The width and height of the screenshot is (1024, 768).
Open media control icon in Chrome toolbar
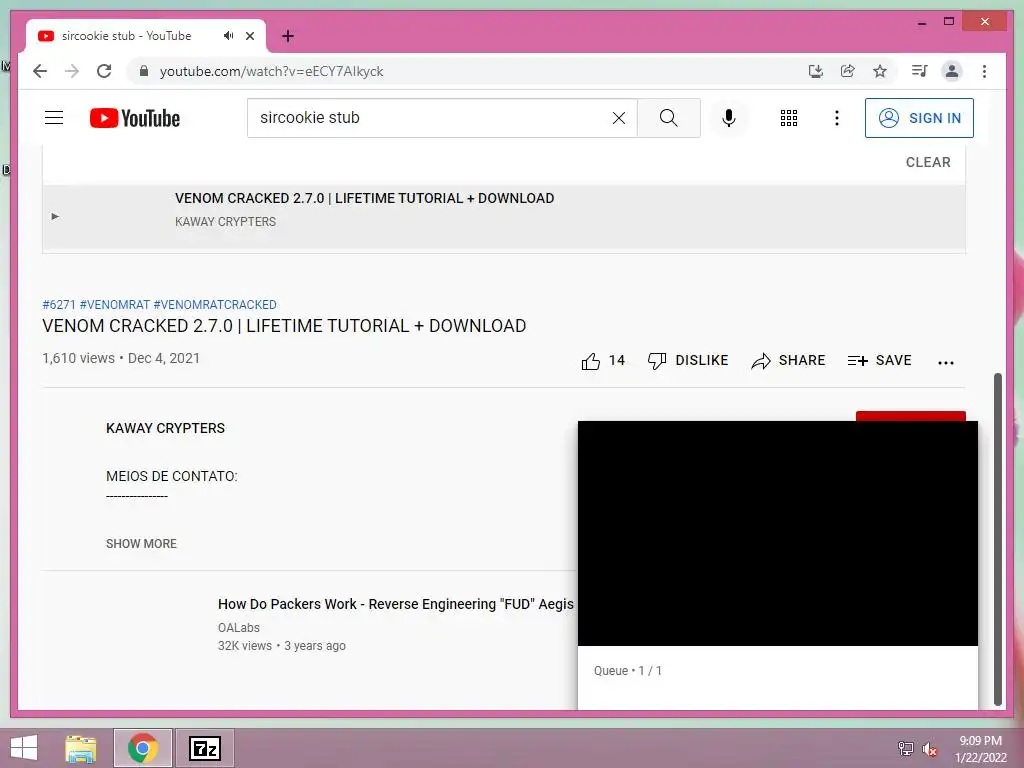920,71
